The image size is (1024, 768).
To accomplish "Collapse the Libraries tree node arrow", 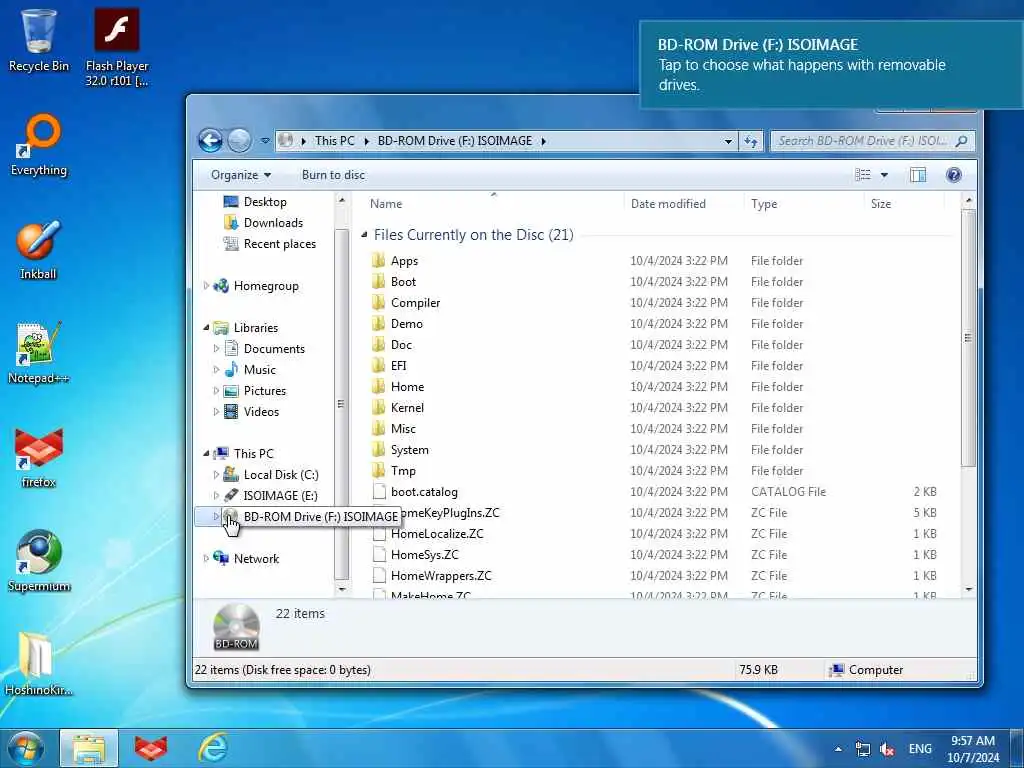I will click(206, 327).
